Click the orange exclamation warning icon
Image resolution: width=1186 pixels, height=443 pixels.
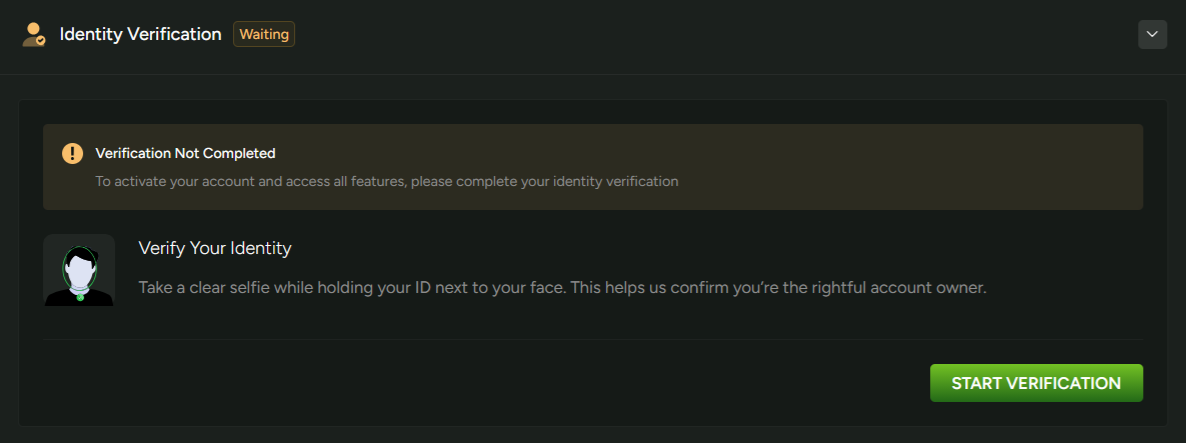point(72,153)
